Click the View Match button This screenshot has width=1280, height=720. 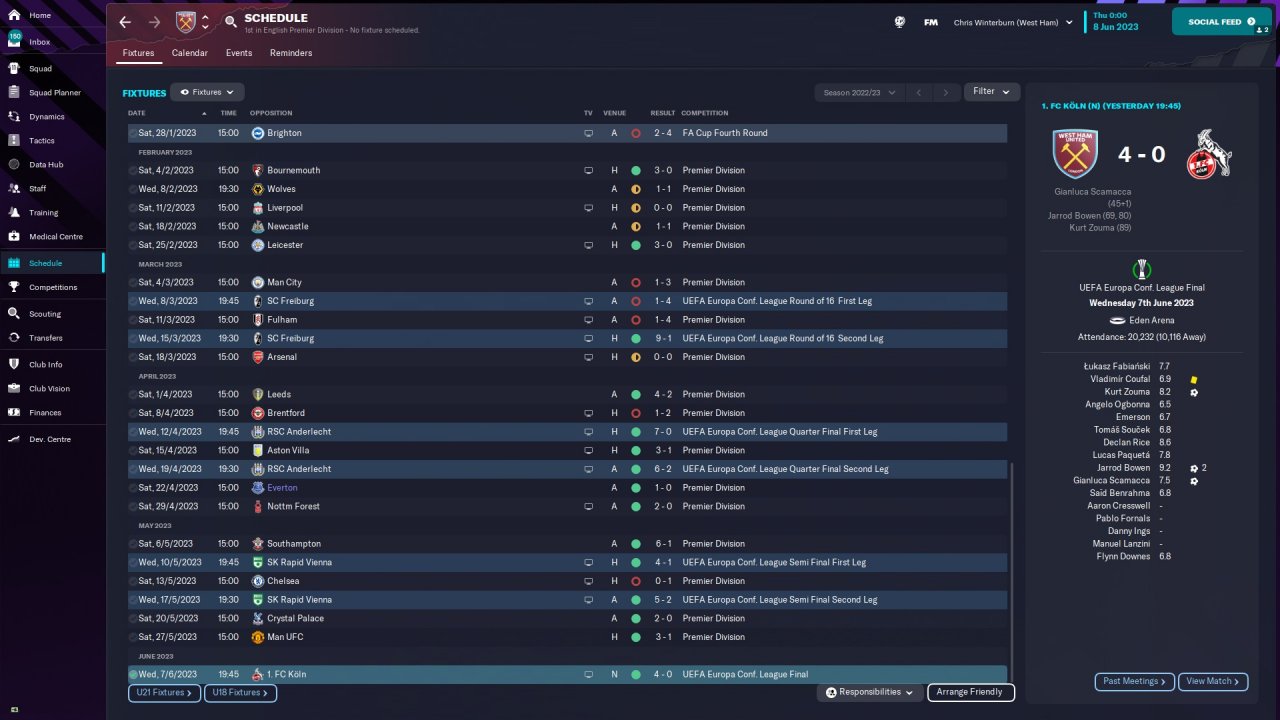click(x=1213, y=682)
